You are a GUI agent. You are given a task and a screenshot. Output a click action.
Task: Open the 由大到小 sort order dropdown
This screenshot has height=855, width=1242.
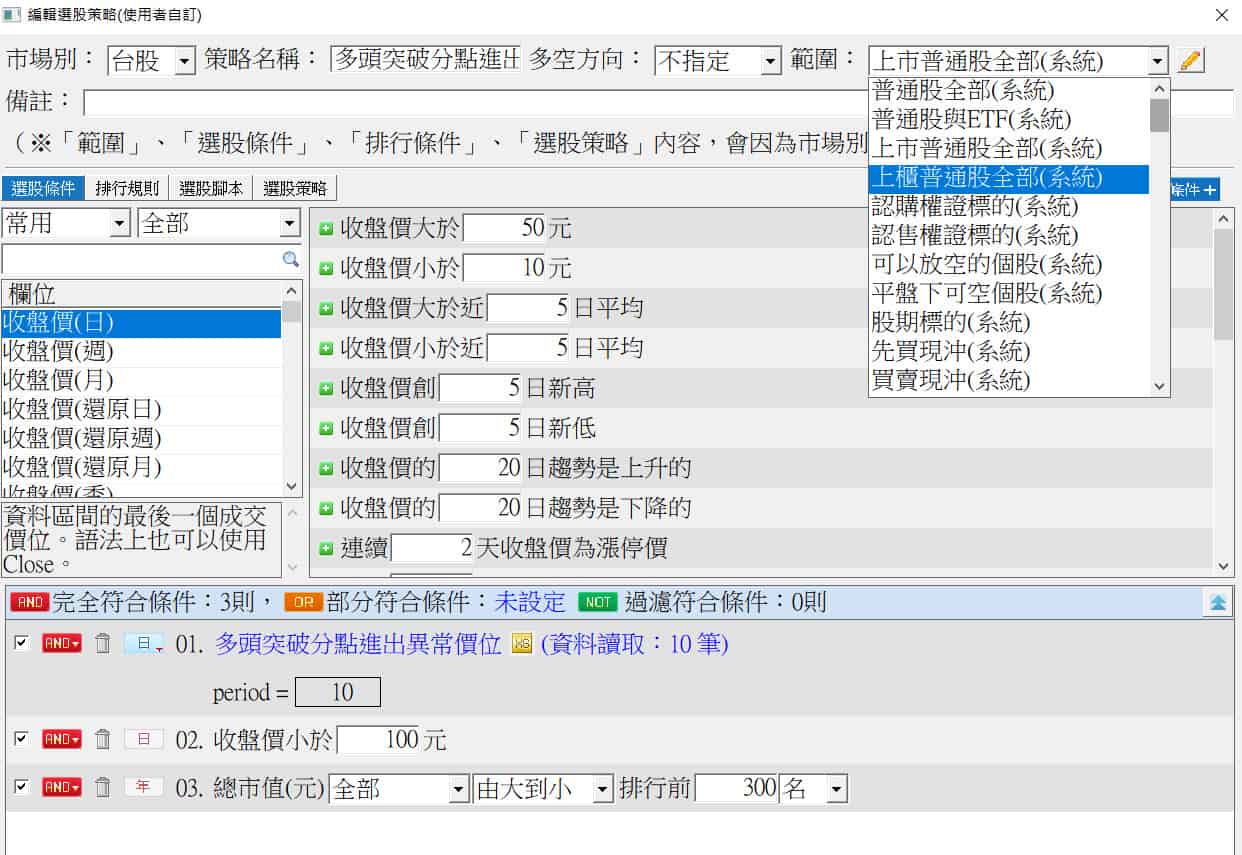pos(602,789)
